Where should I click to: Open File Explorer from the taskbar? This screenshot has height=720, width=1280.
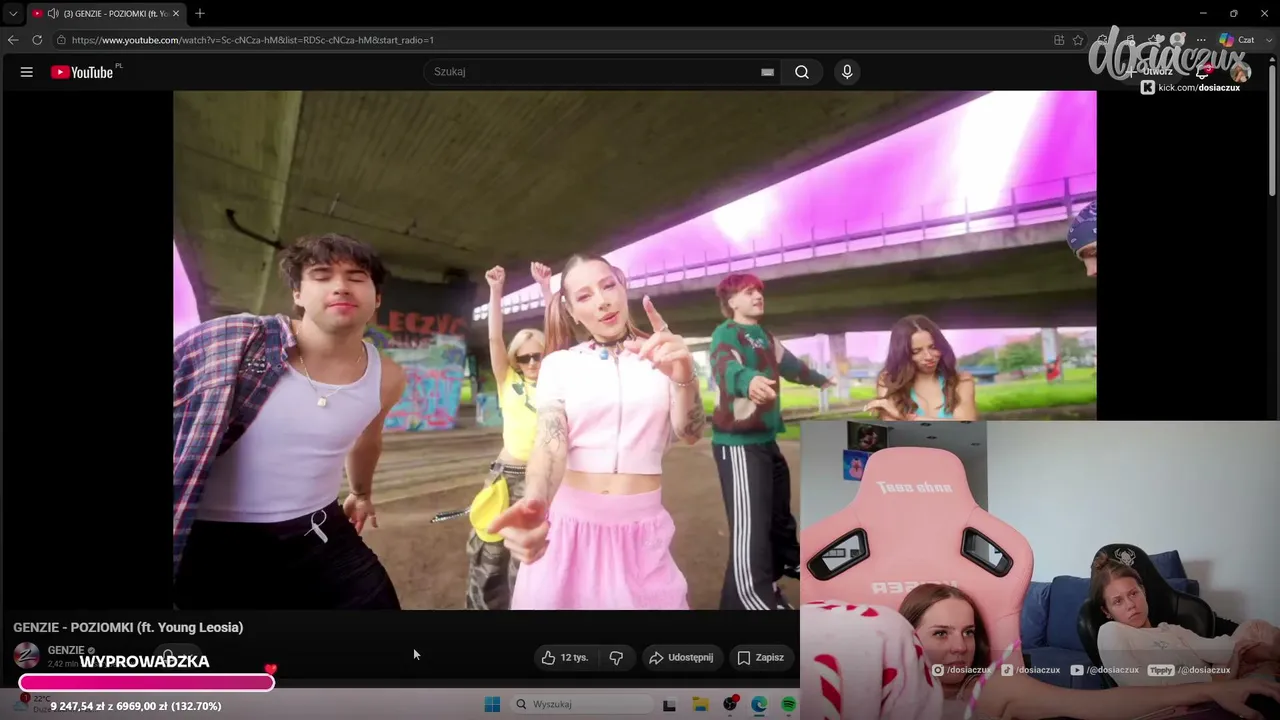700,705
